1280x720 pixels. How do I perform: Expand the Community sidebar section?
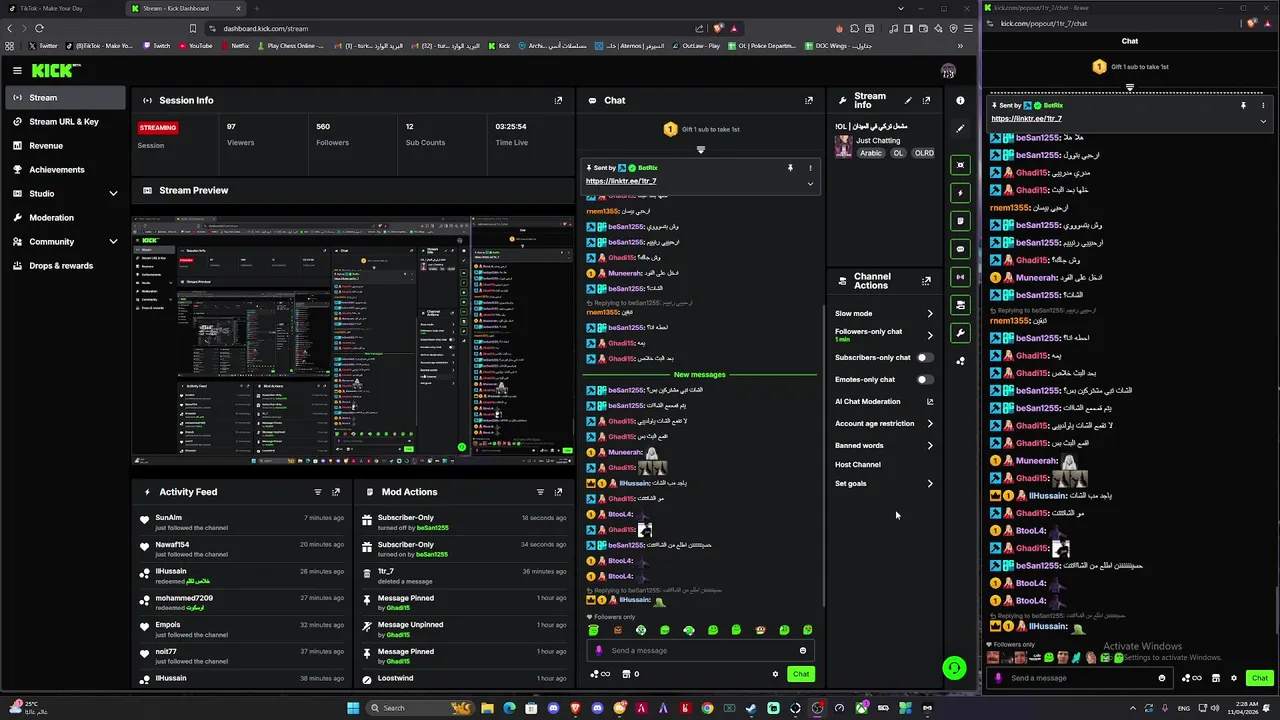click(113, 242)
